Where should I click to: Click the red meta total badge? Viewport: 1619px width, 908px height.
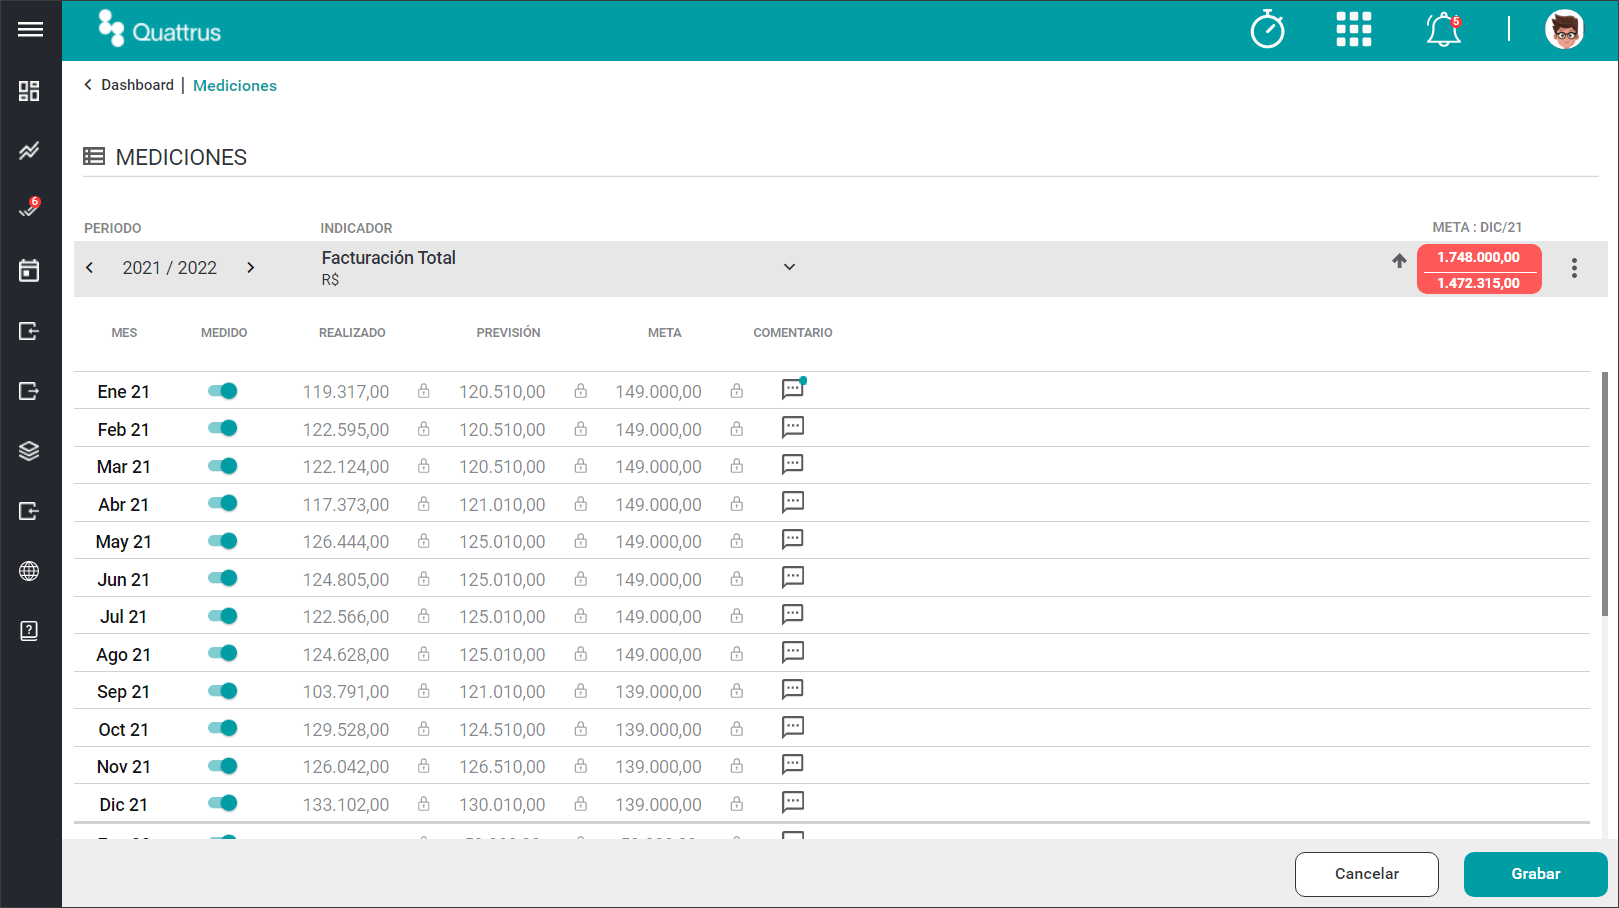coord(1479,270)
